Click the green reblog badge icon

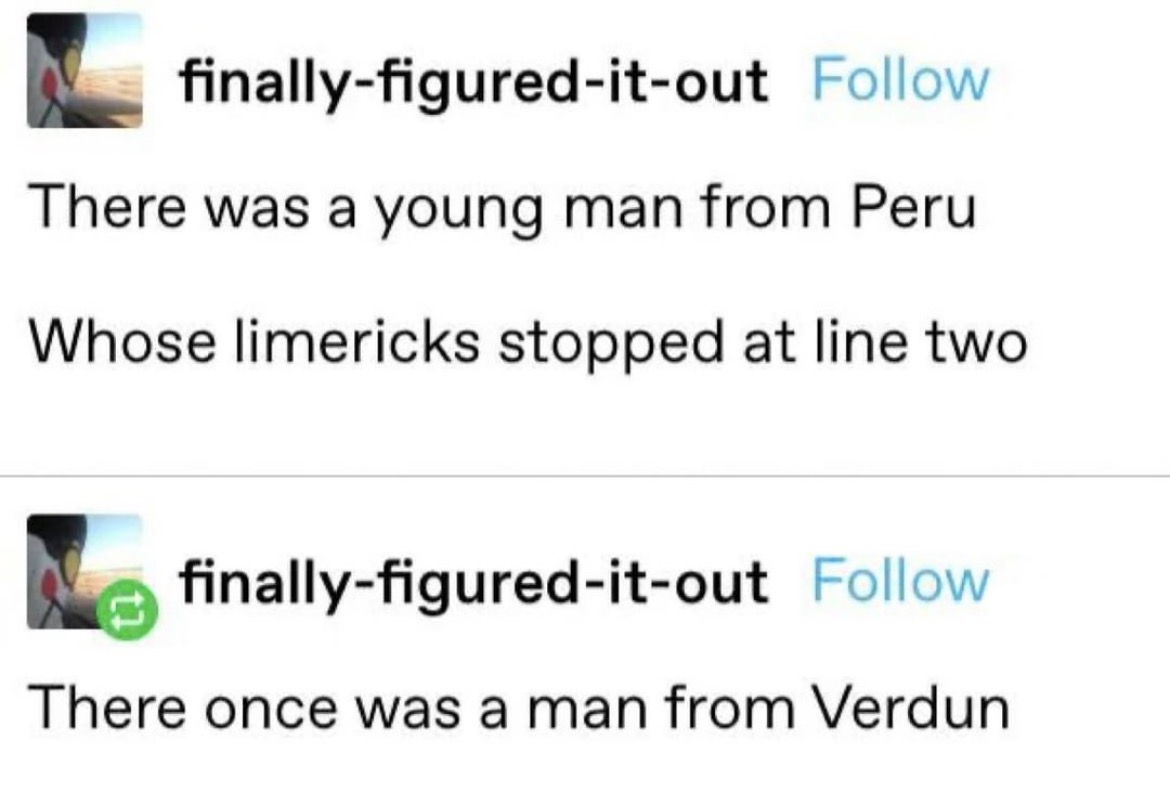click(x=127, y=610)
